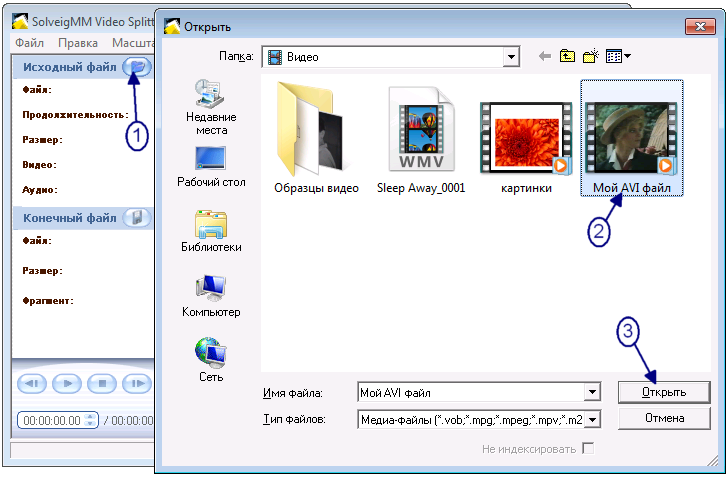Click the time field stepper arrows
Viewport: 728px width, 479px height.
(91, 421)
